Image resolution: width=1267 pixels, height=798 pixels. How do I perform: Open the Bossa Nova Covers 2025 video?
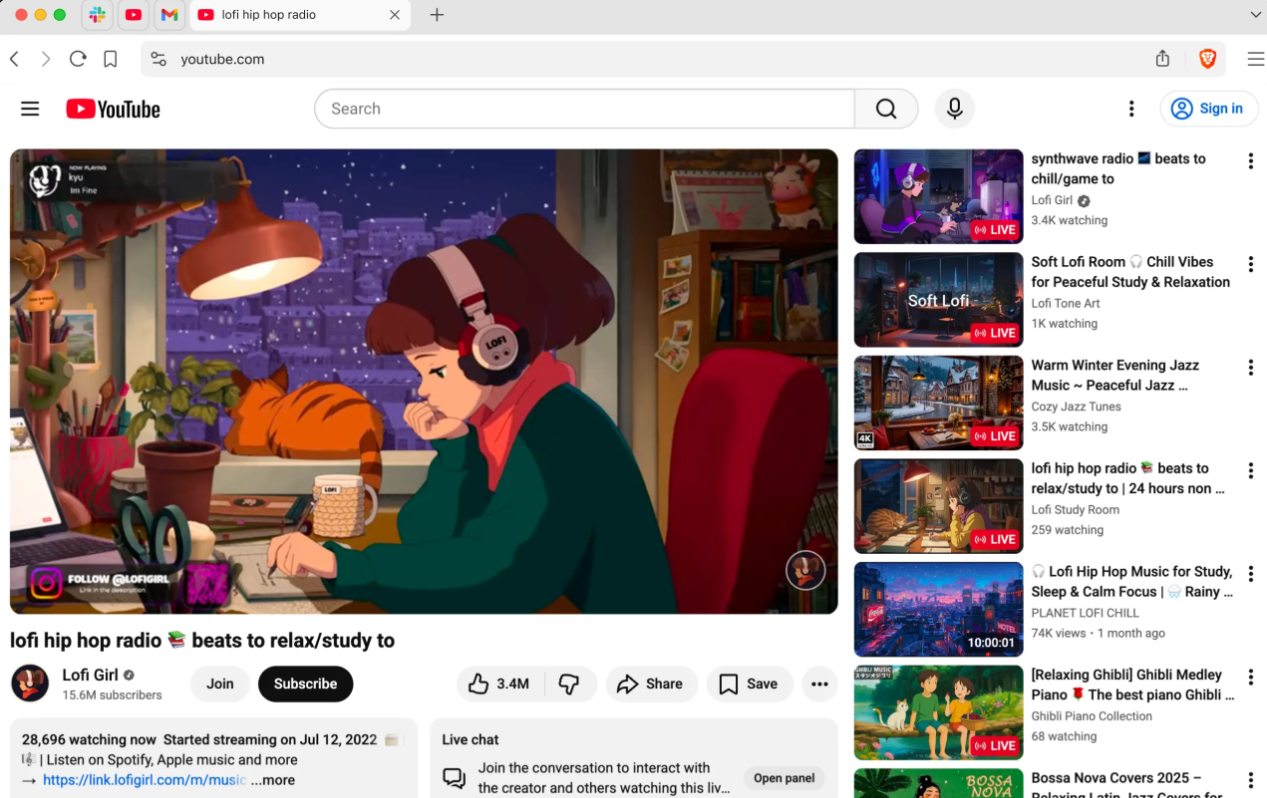point(938,783)
